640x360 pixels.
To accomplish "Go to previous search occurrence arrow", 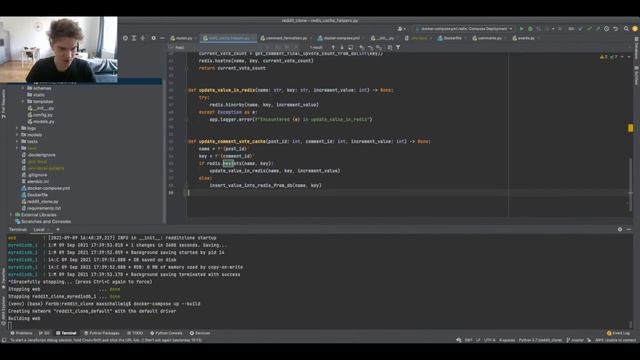I will pyautogui.click(x=333, y=47).
